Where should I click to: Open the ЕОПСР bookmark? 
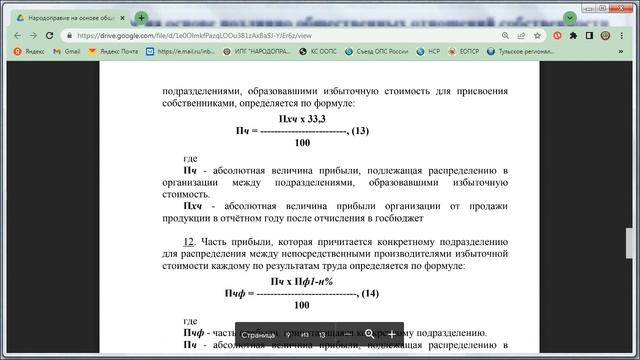[x=463, y=51]
